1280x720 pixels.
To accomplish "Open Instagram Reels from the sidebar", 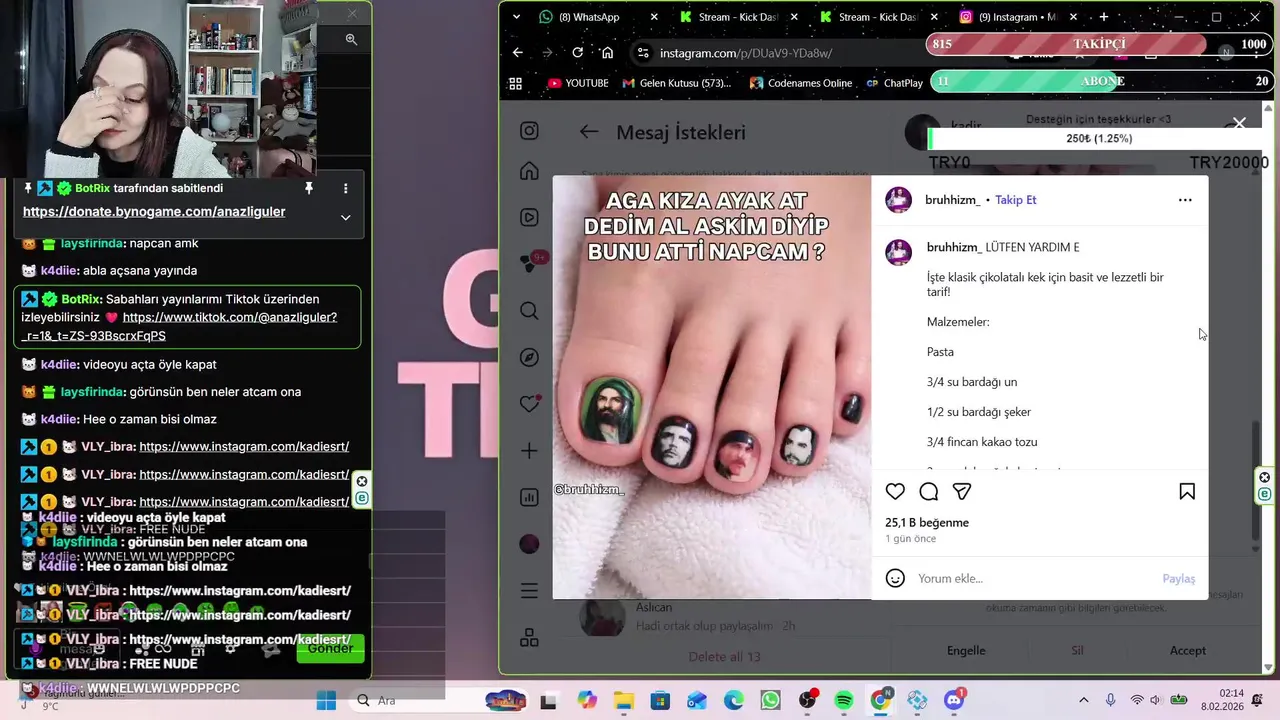I will tap(529, 217).
